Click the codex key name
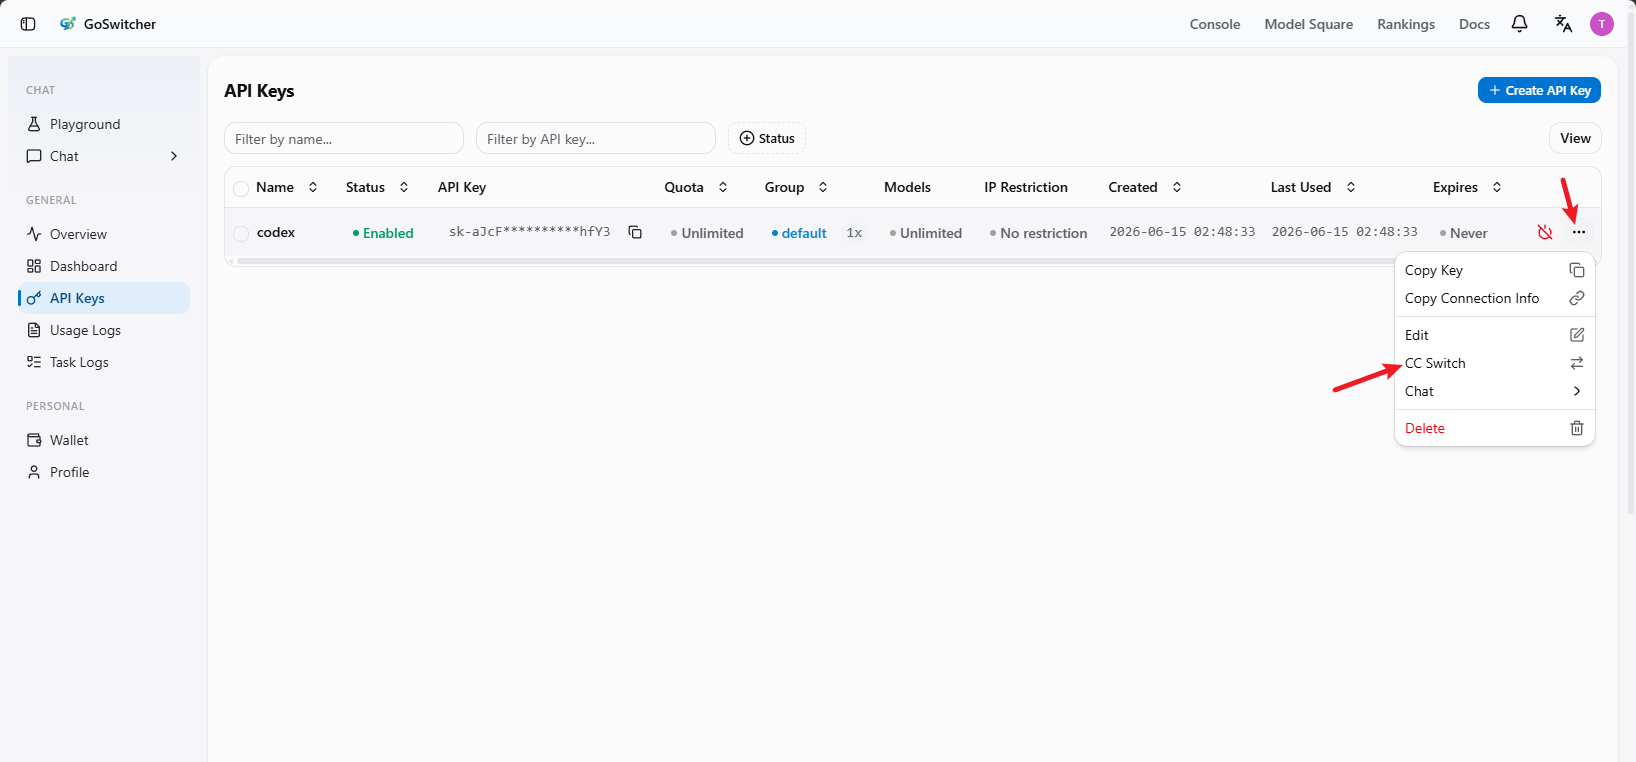The height and width of the screenshot is (762, 1636). click(x=276, y=232)
